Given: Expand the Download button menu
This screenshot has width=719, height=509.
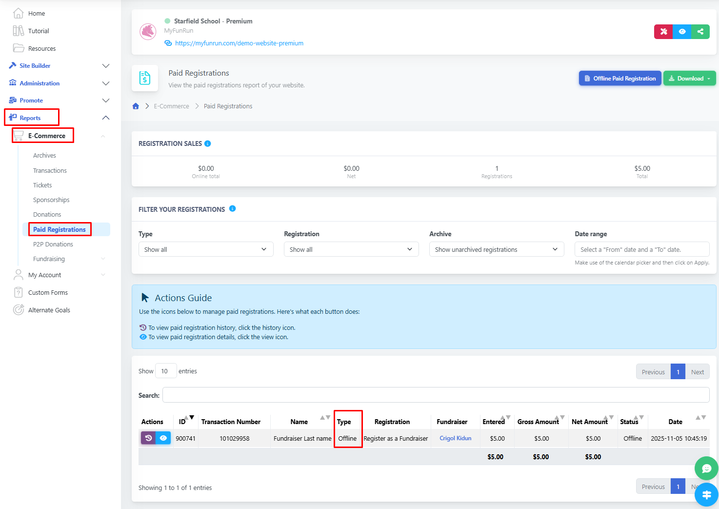Looking at the screenshot, I should point(689,78).
